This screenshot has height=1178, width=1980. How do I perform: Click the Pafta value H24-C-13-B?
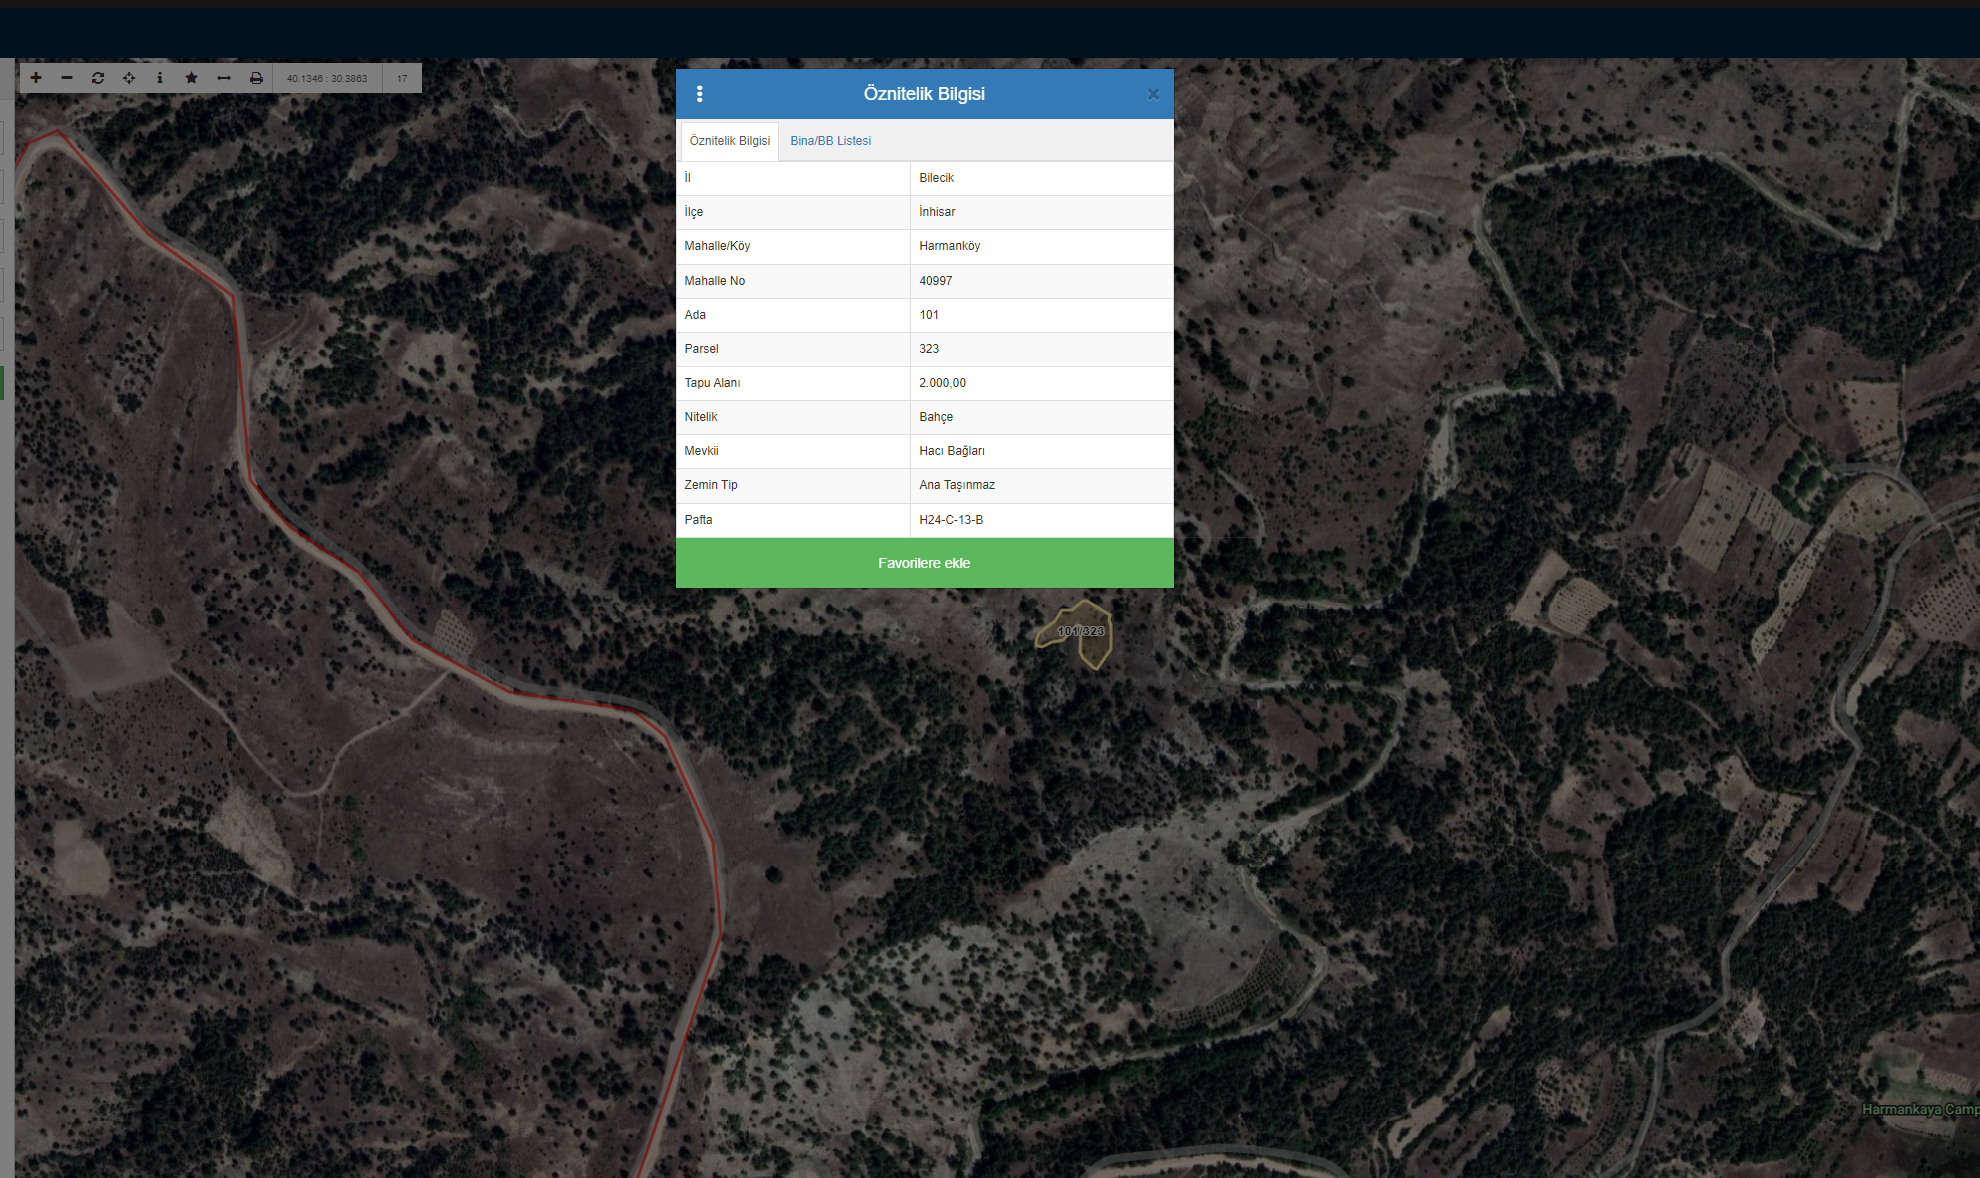951,520
